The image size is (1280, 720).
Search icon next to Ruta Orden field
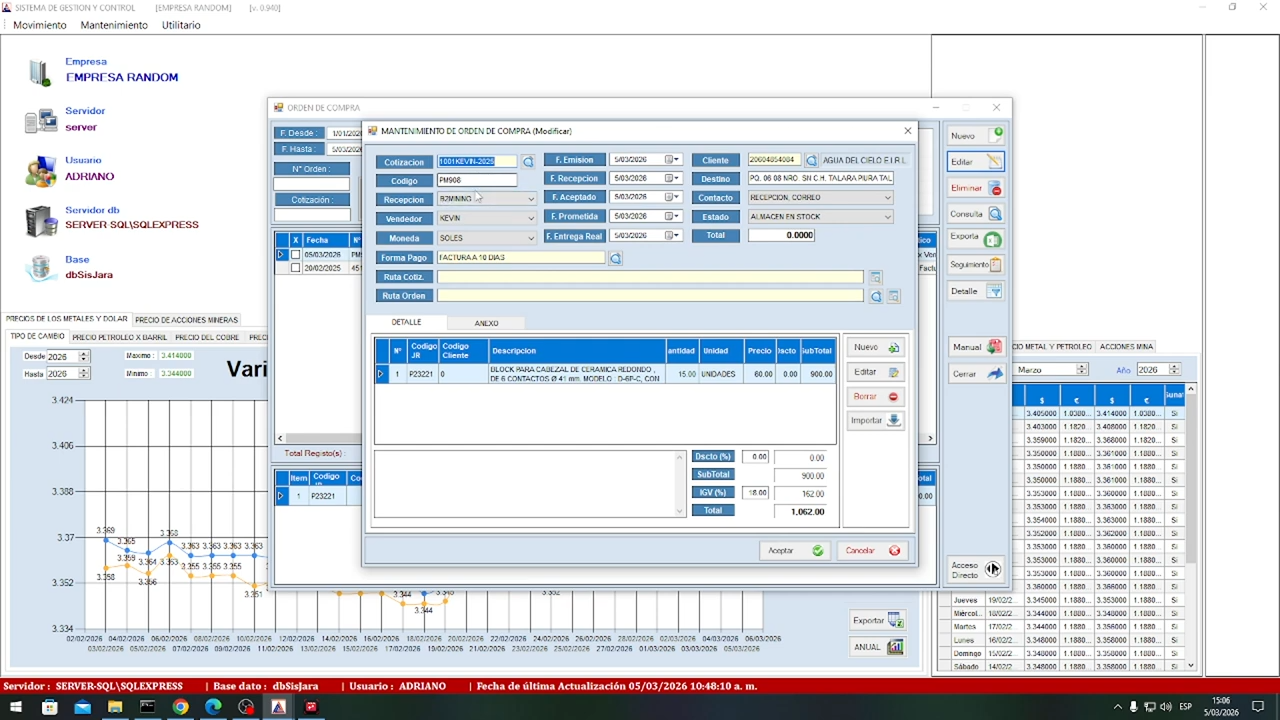(876, 296)
